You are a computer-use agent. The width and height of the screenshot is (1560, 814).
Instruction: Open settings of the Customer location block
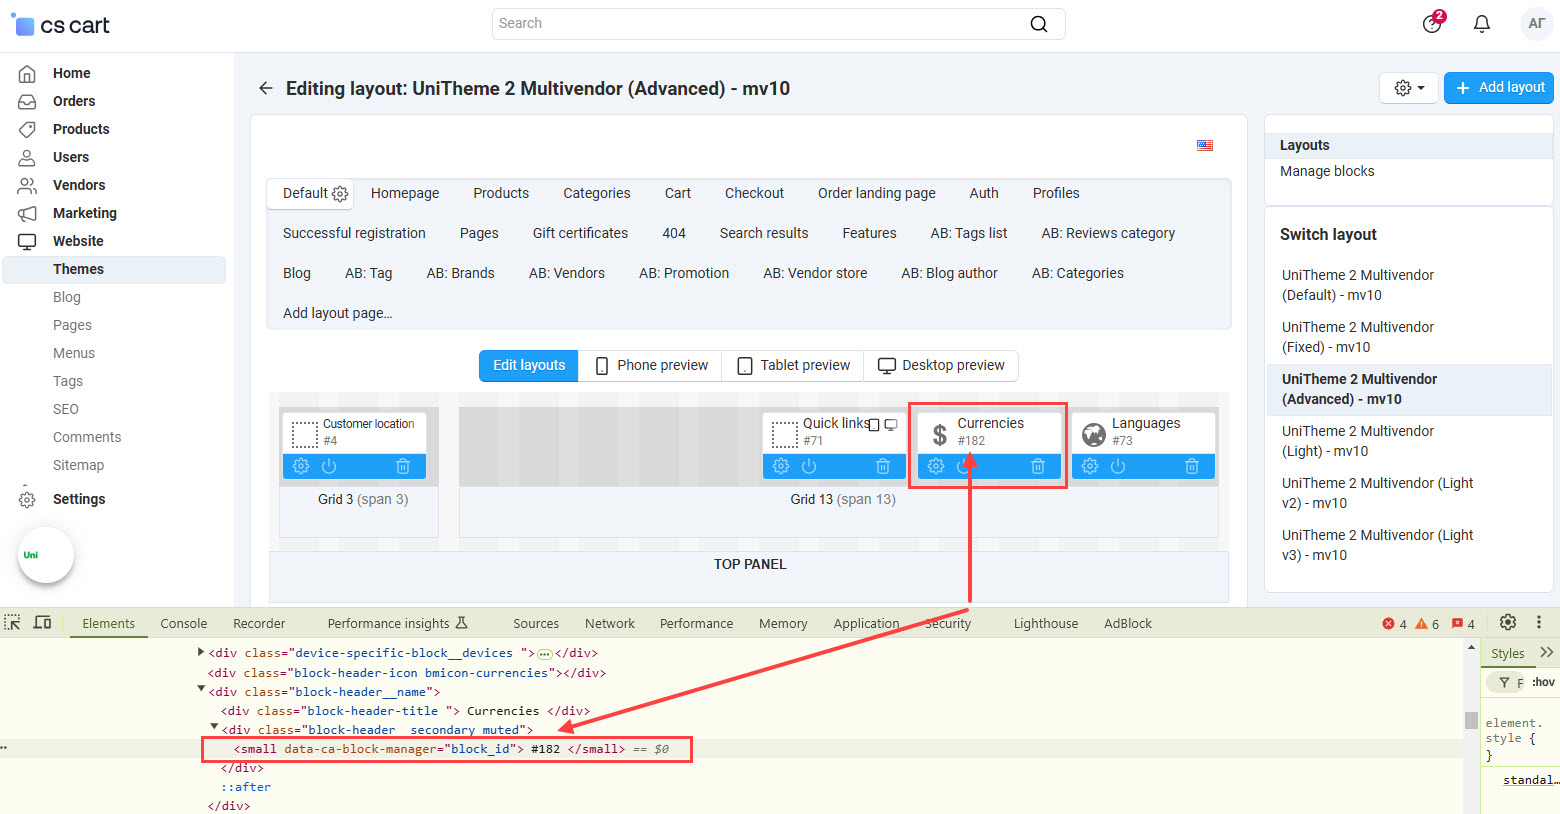coord(301,466)
